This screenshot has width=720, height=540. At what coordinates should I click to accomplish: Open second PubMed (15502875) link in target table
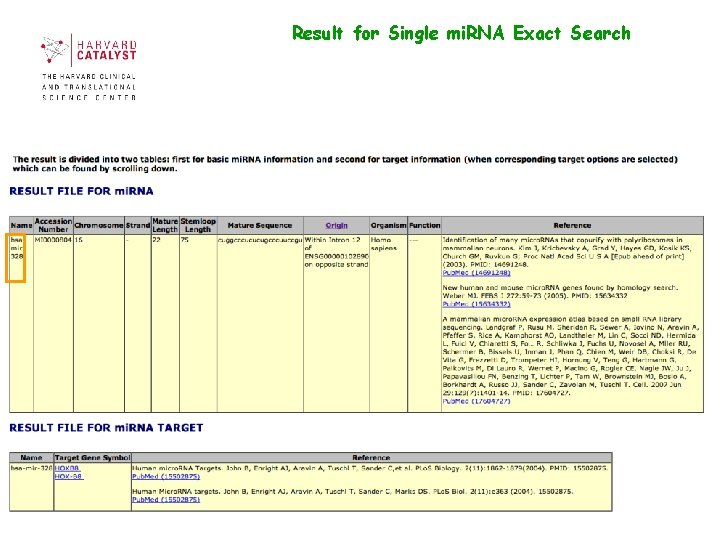point(166,500)
